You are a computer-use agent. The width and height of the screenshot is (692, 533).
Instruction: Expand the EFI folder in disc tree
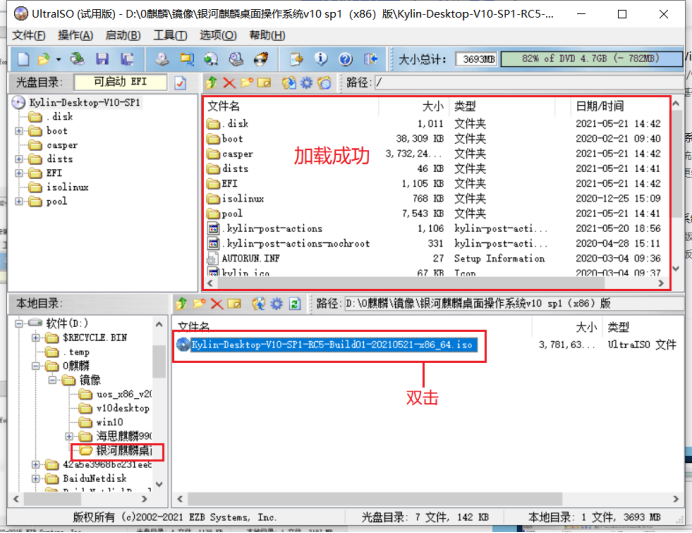(19, 173)
